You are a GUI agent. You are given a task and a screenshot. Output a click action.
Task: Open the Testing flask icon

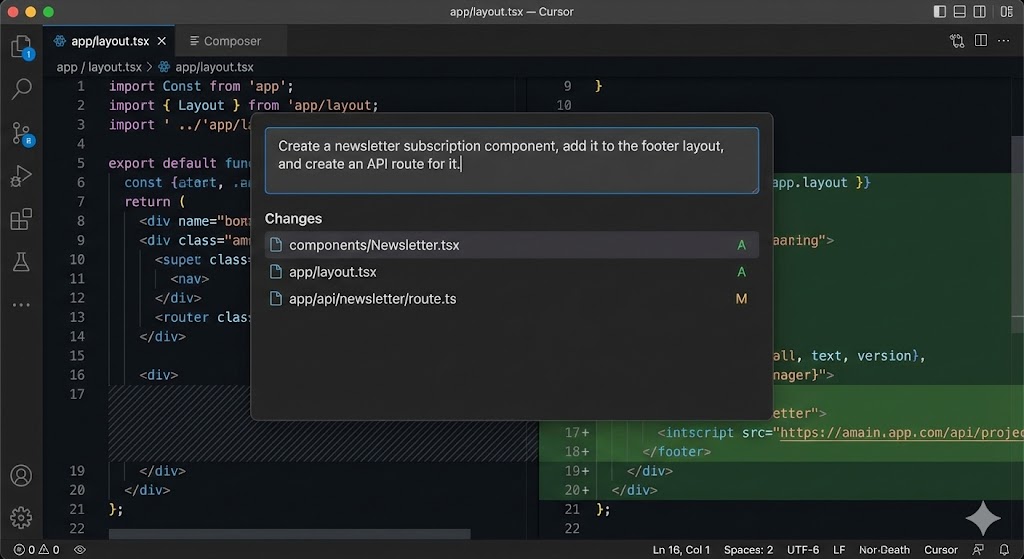click(x=21, y=262)
